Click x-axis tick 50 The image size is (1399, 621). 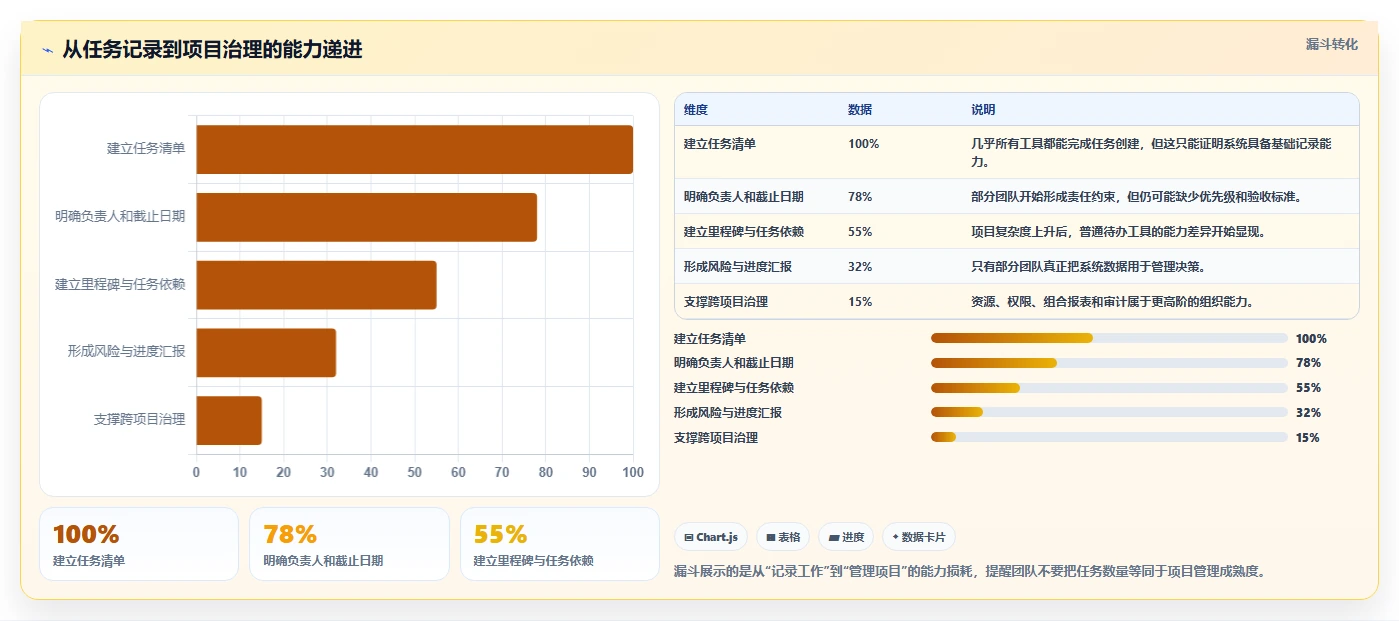[415, 472]
